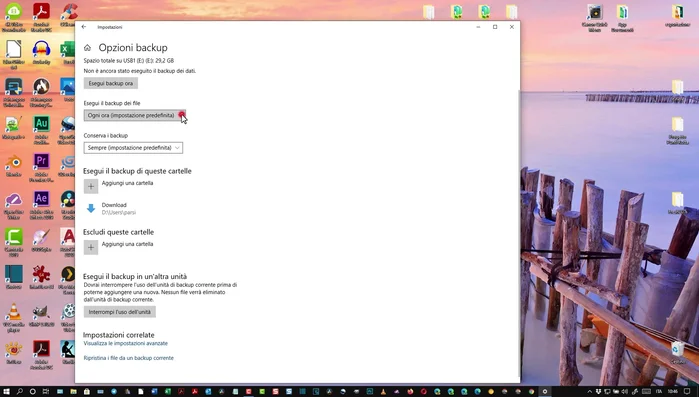Open Cortana circle on the taskbar

point(33,392)
